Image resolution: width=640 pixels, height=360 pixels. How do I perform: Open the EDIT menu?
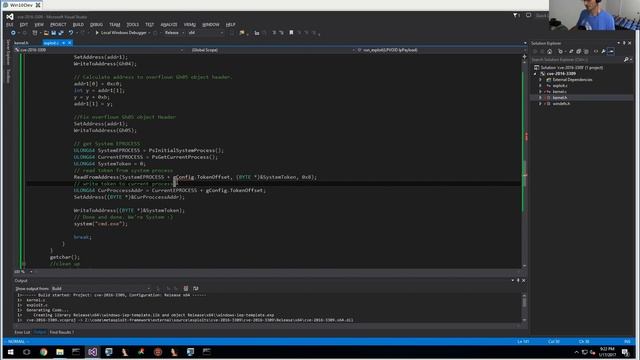pyautogui.click(x=24, y=24)
